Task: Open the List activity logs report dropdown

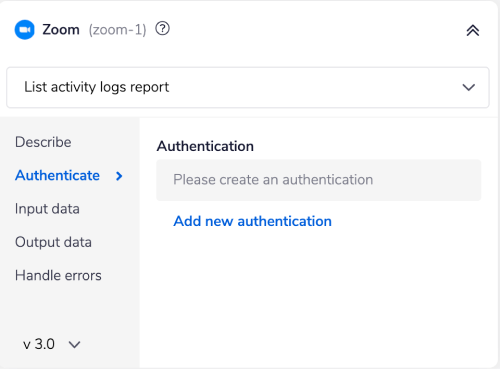Action: coord(248,87)
